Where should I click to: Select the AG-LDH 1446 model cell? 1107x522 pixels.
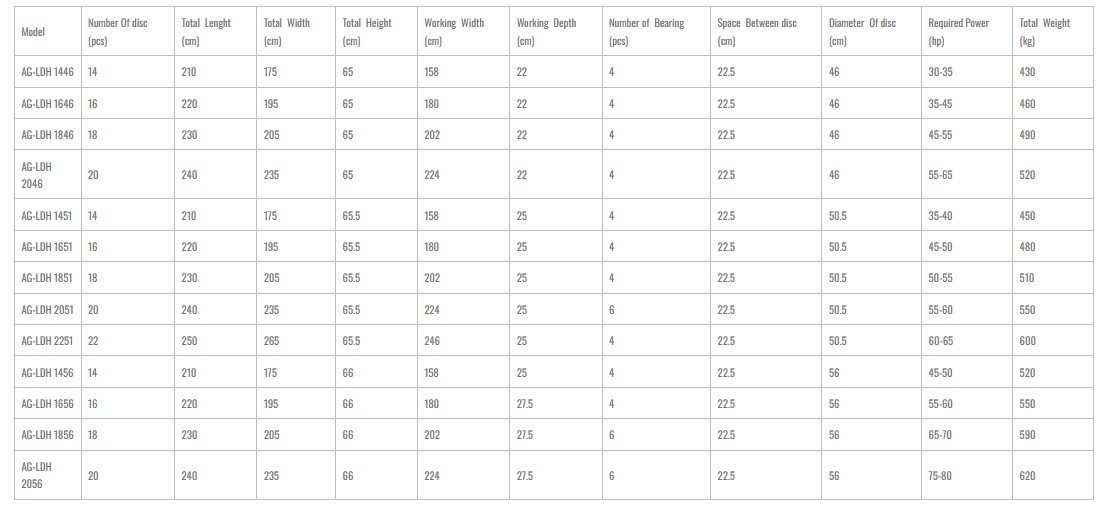pyautogui.click(x=47, y=72)
